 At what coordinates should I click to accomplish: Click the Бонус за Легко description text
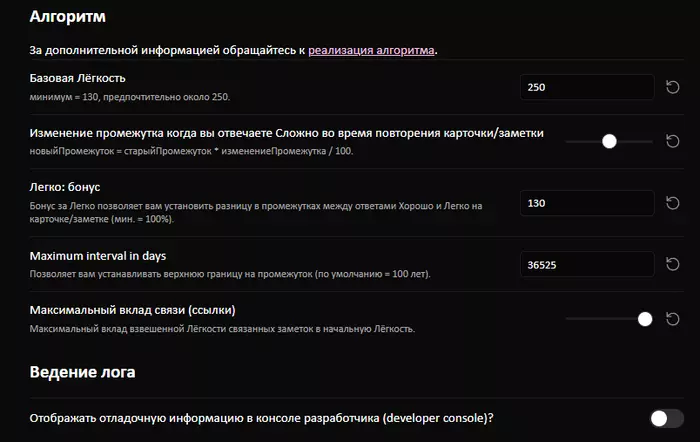click(x=256, y=213)
